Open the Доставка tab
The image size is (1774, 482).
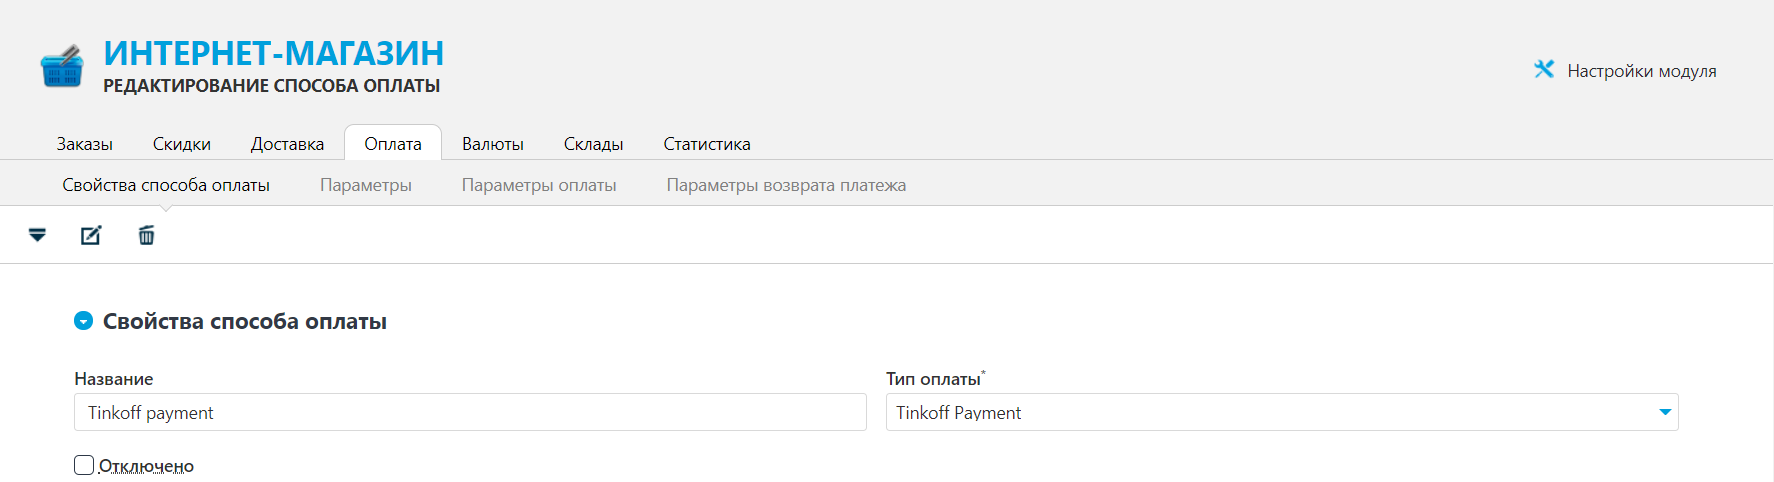click(287, 144)
